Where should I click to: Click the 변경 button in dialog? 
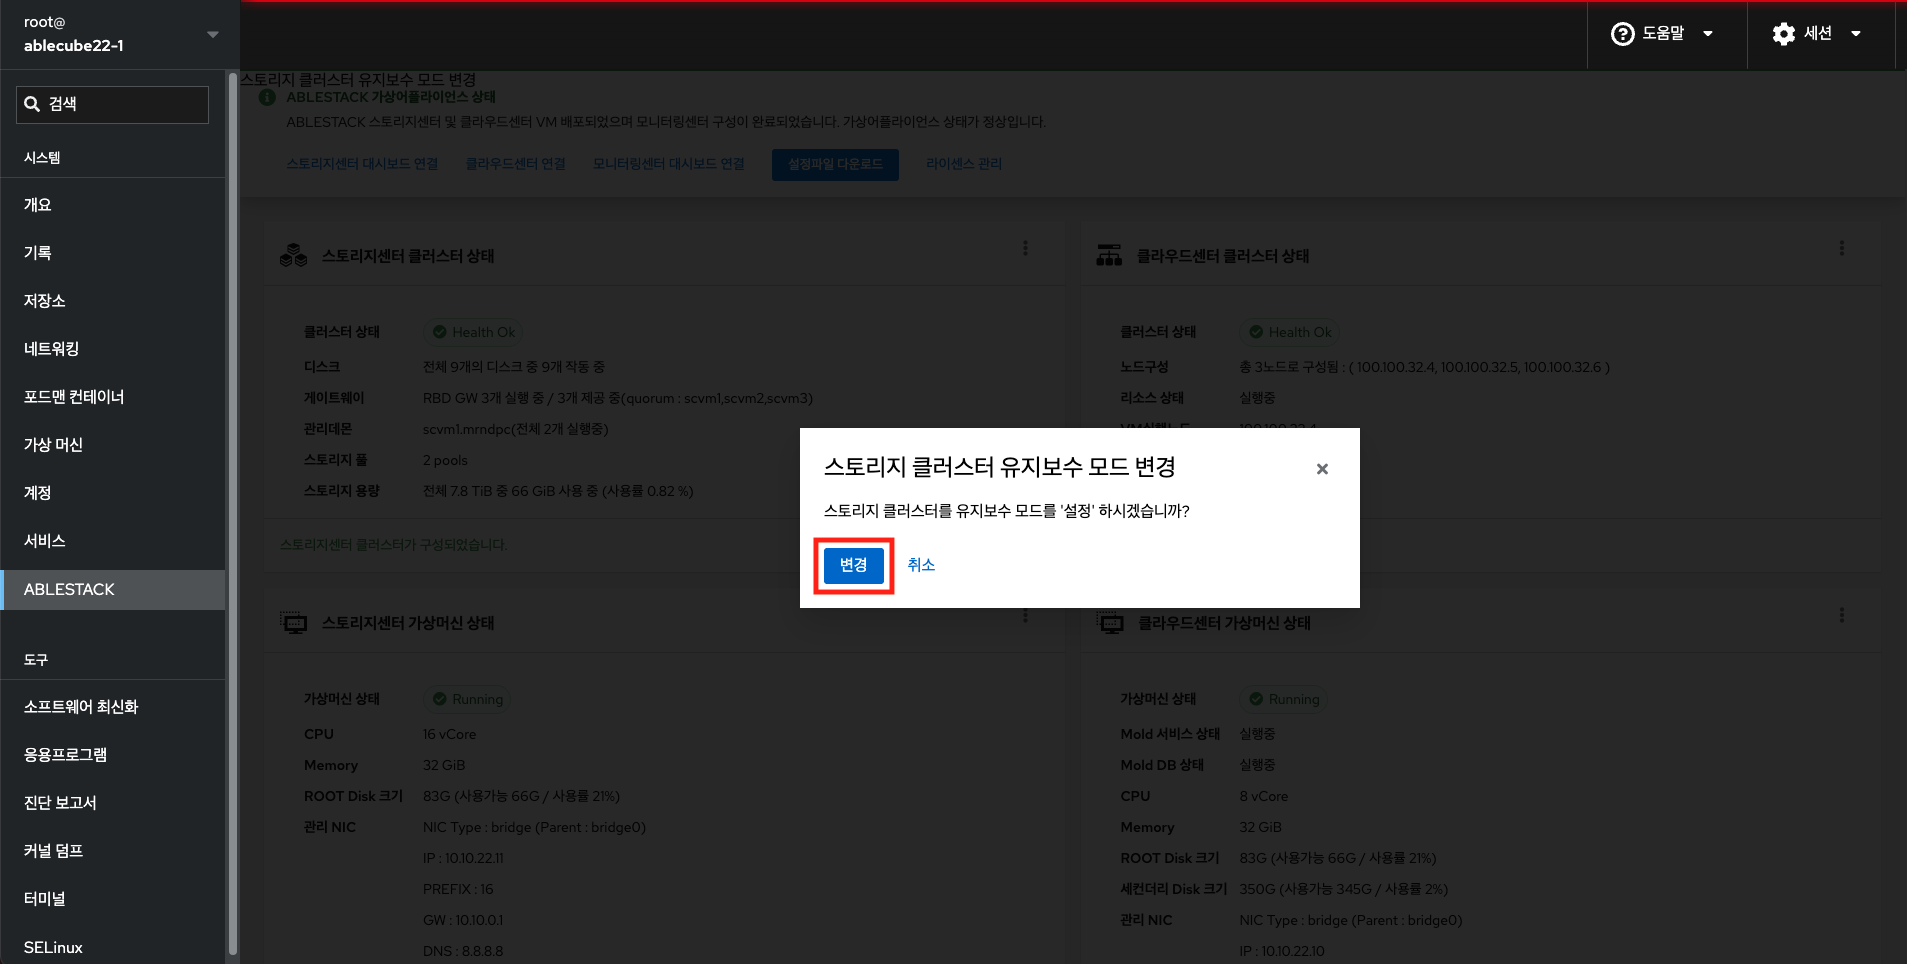[x=853, y=565]
